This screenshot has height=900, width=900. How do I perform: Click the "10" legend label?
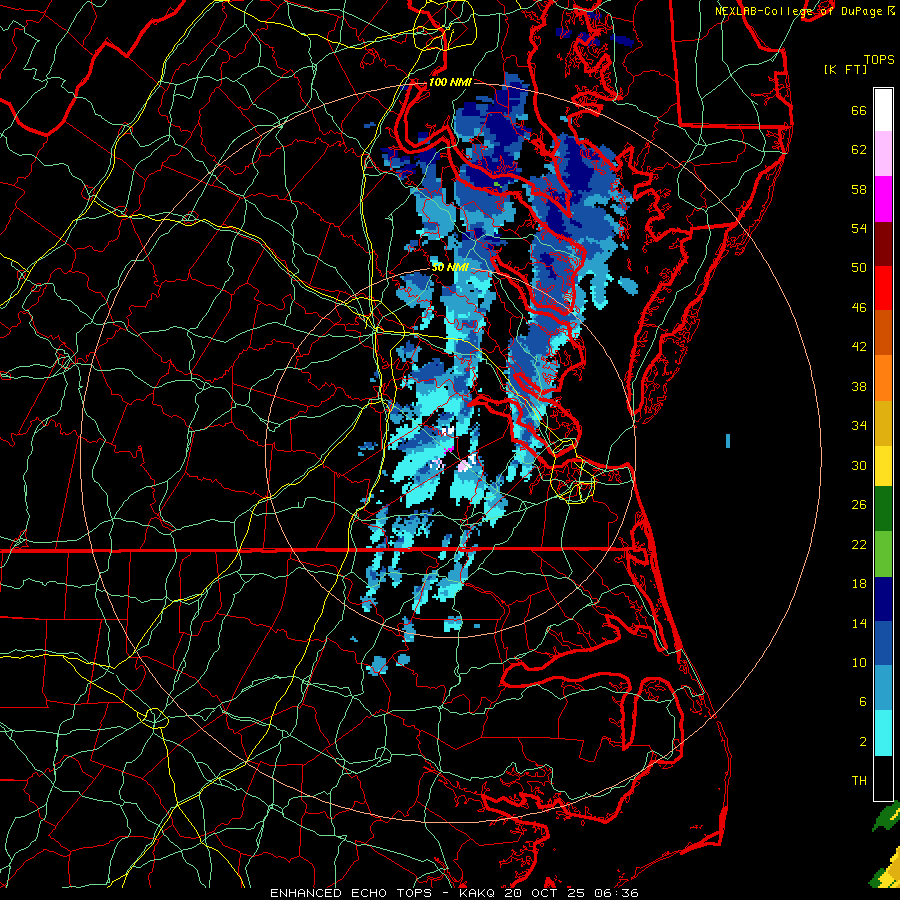859,662
